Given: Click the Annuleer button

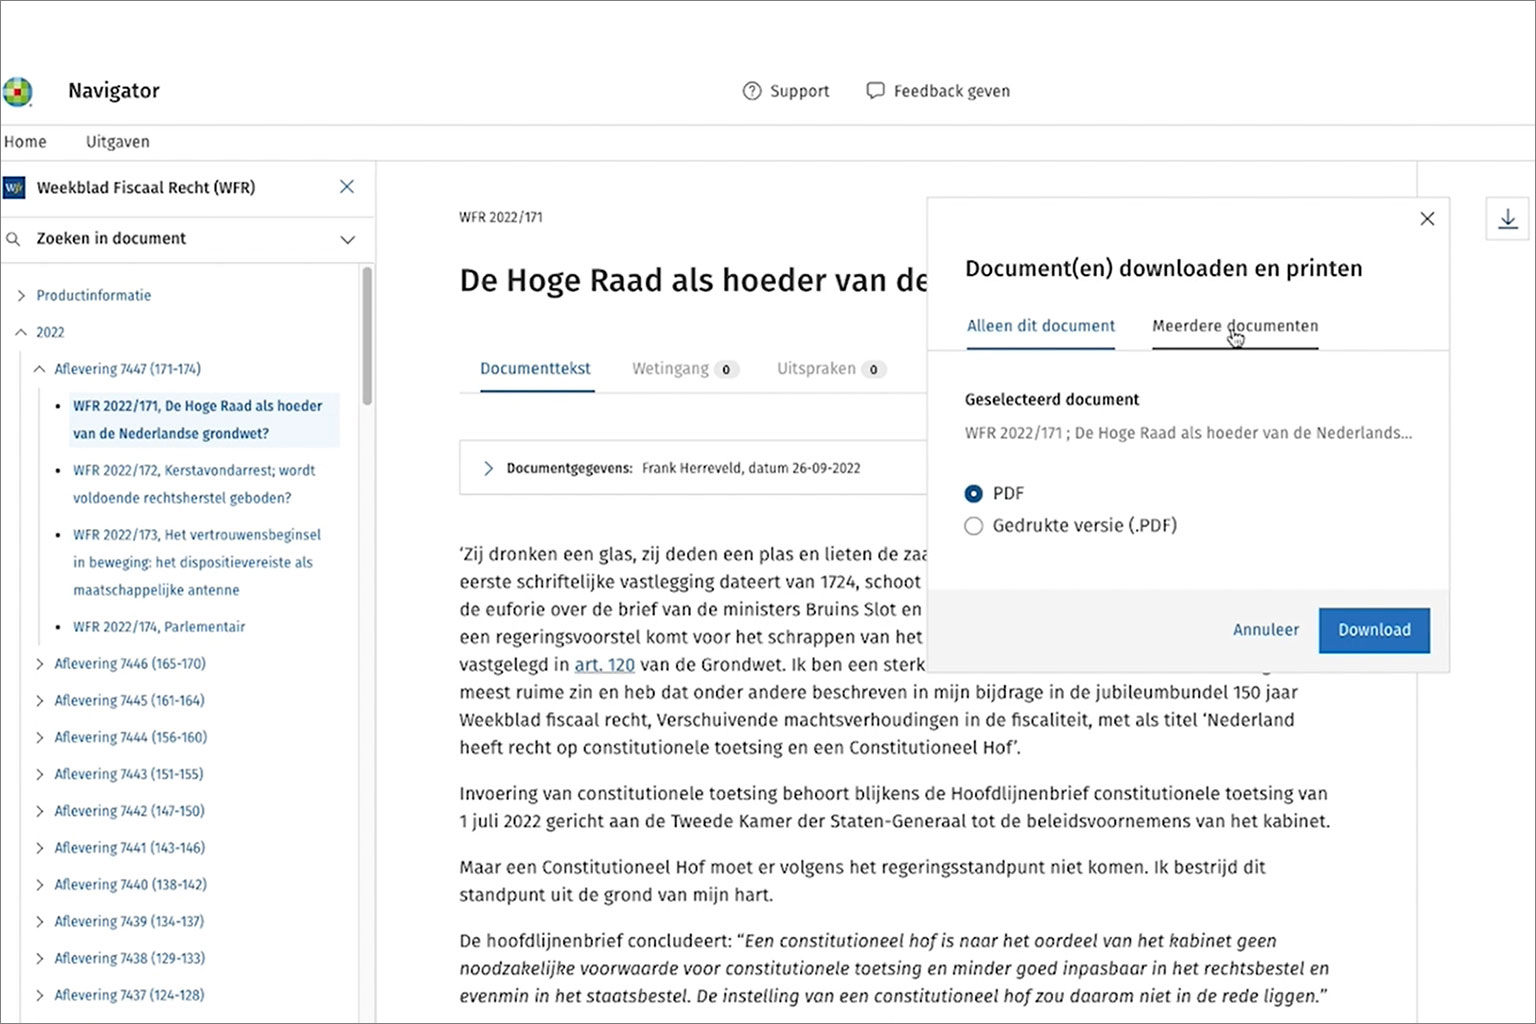Looking at the screenshot, I should click(x=1265, y=630).
